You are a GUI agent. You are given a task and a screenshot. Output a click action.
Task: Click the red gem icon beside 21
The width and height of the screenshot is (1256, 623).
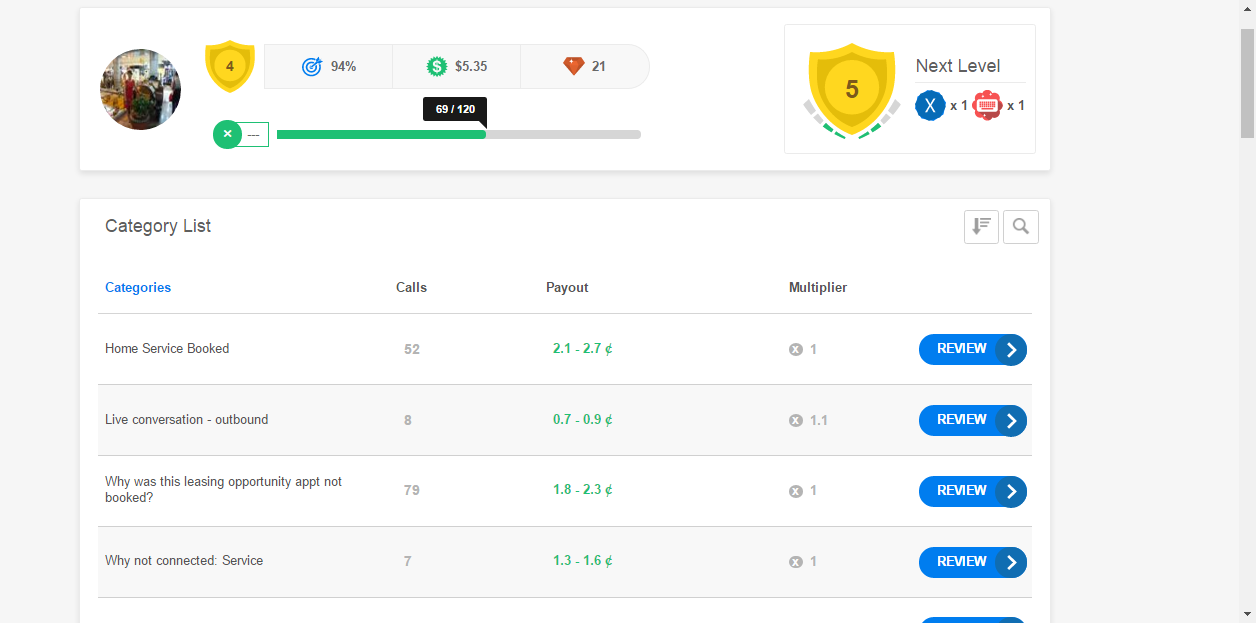pyautogui.click(x=573, y=67)
